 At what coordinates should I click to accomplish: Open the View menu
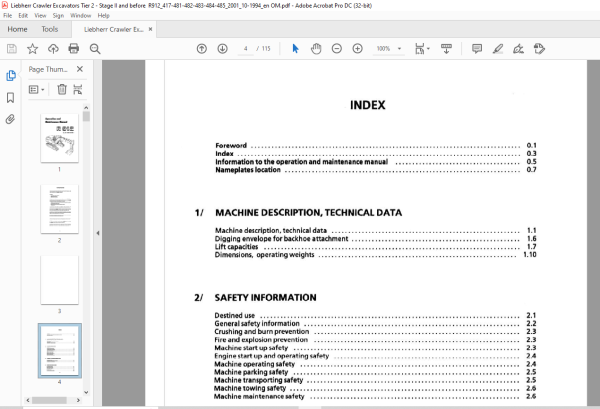coord(40,16)
